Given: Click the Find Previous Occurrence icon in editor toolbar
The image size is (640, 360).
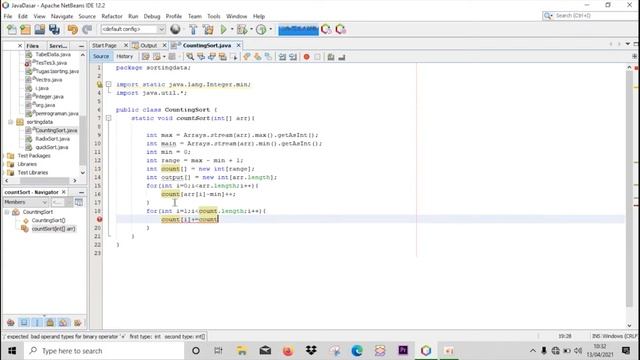Looking at the screenshot, I should (201, 57).
